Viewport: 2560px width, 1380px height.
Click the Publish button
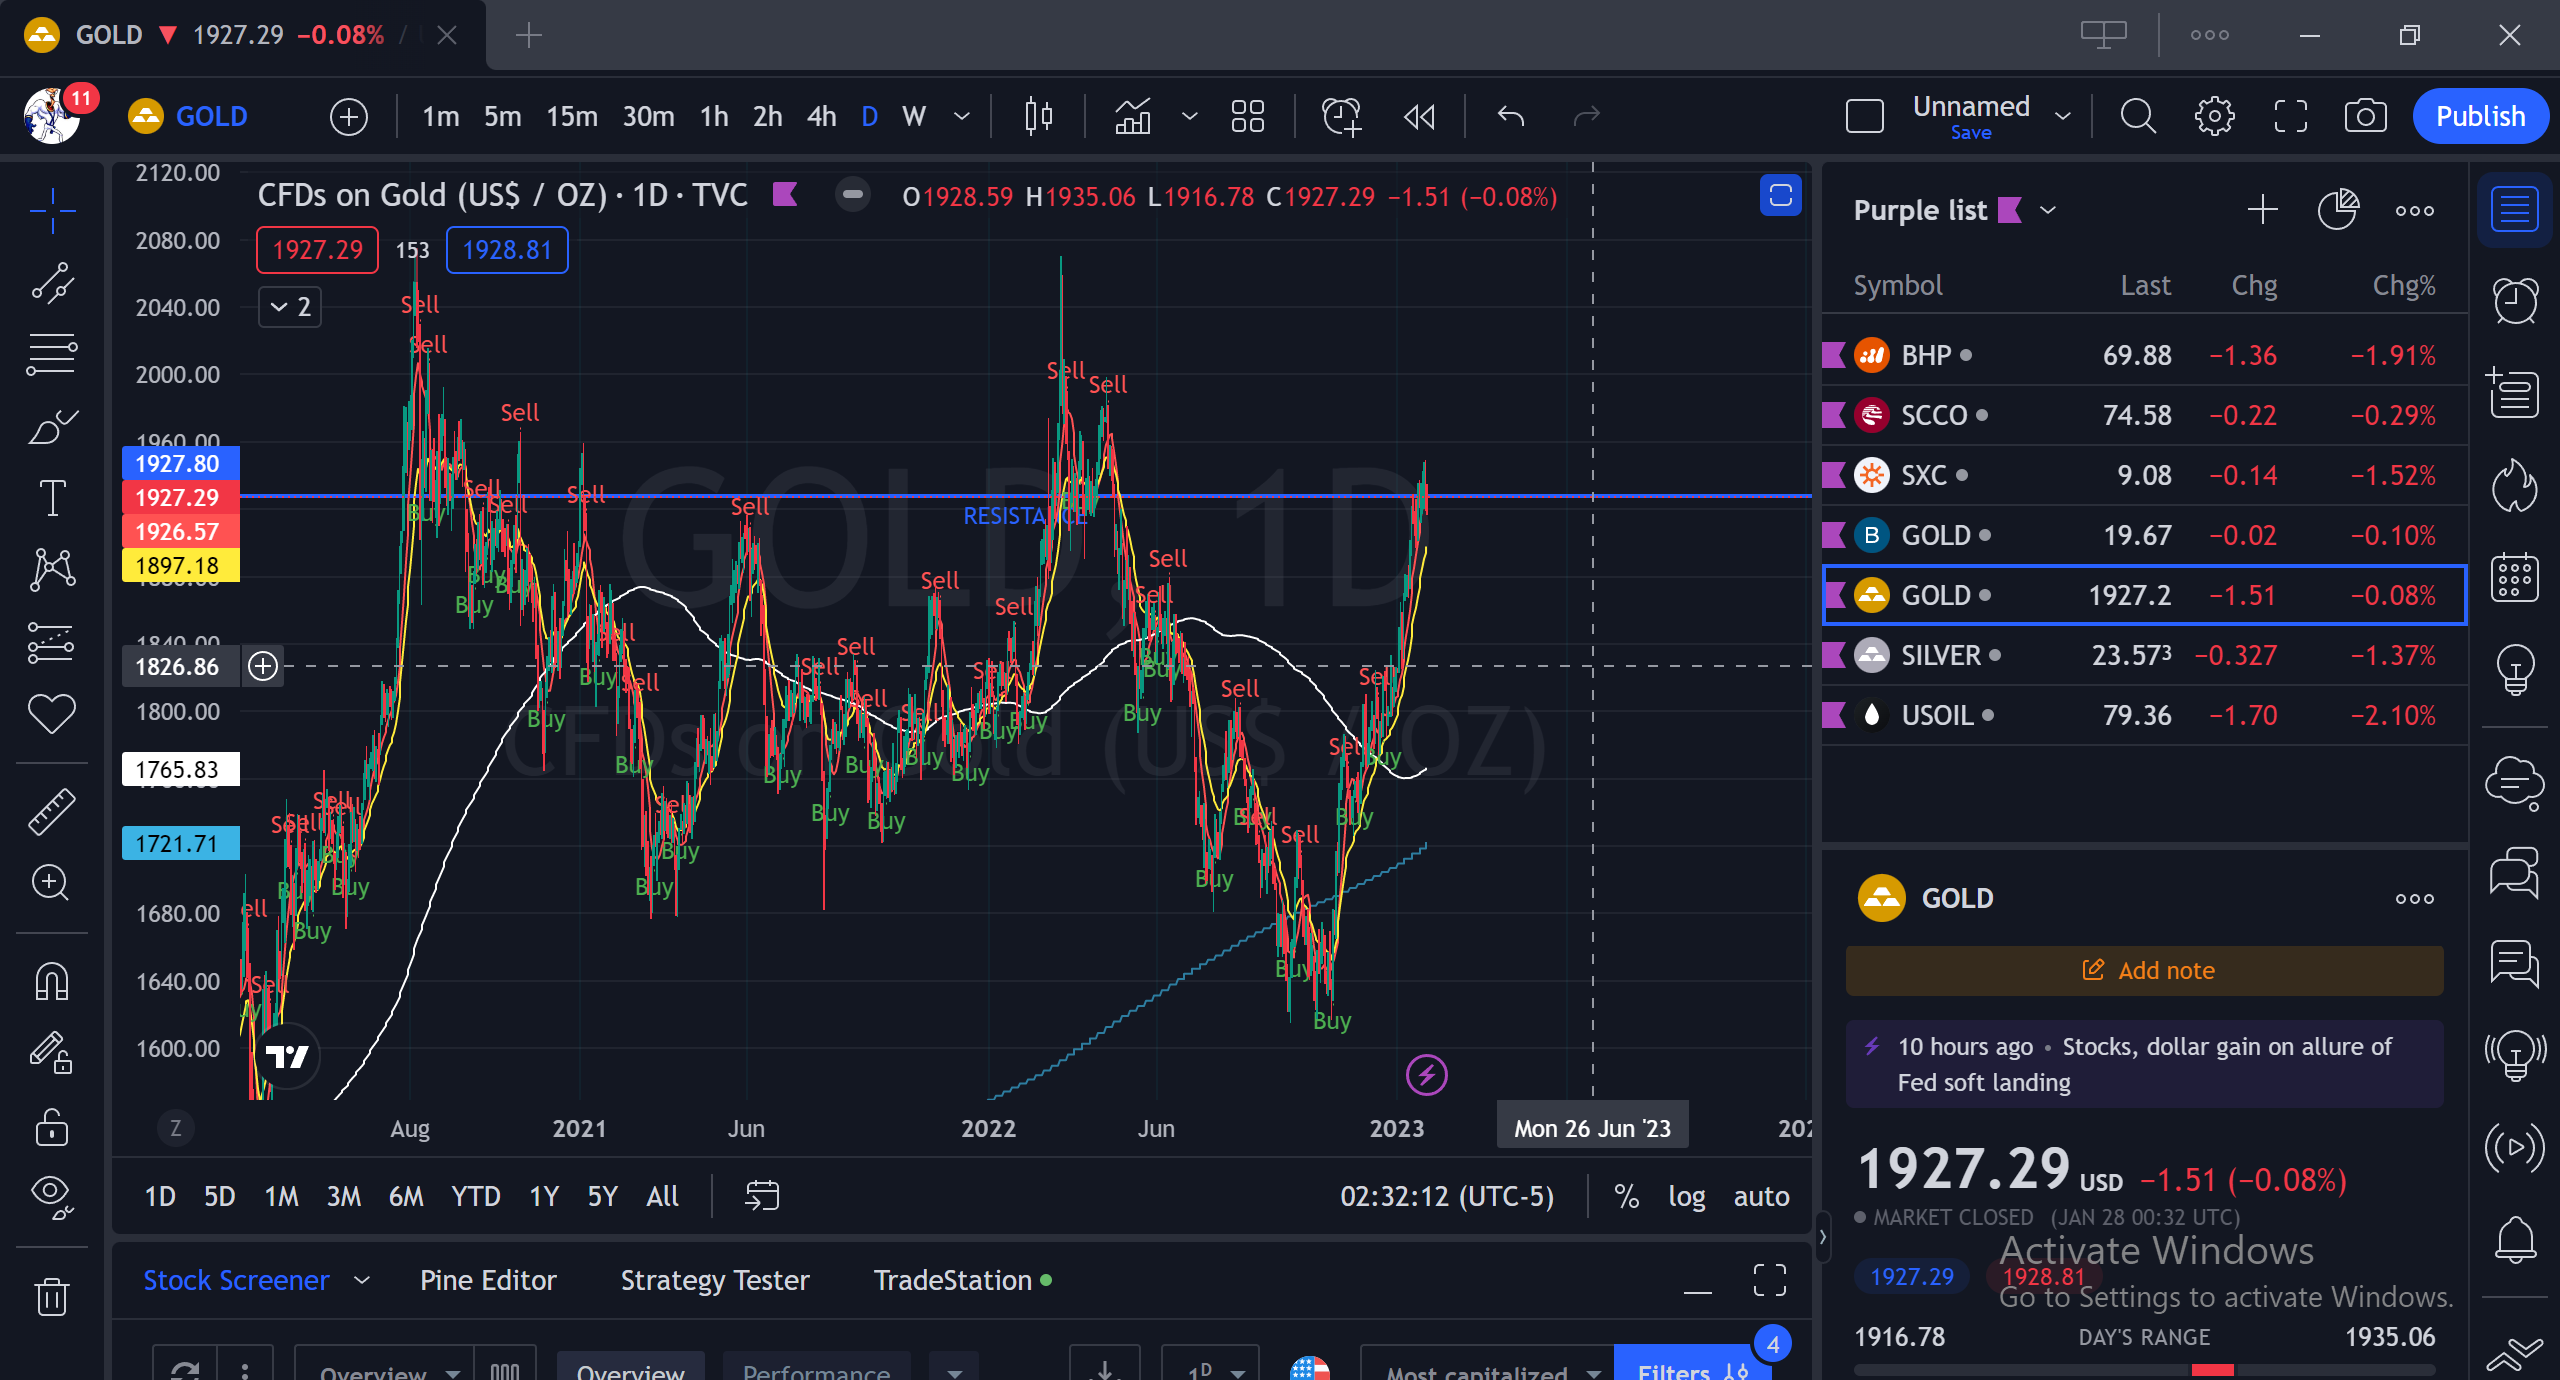[x=2480, y=117]
